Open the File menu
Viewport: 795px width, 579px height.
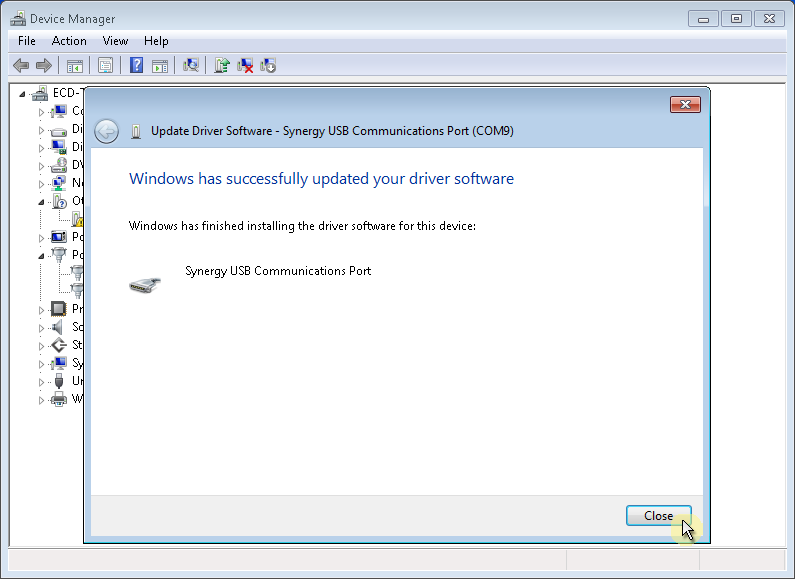coord(26,41)
